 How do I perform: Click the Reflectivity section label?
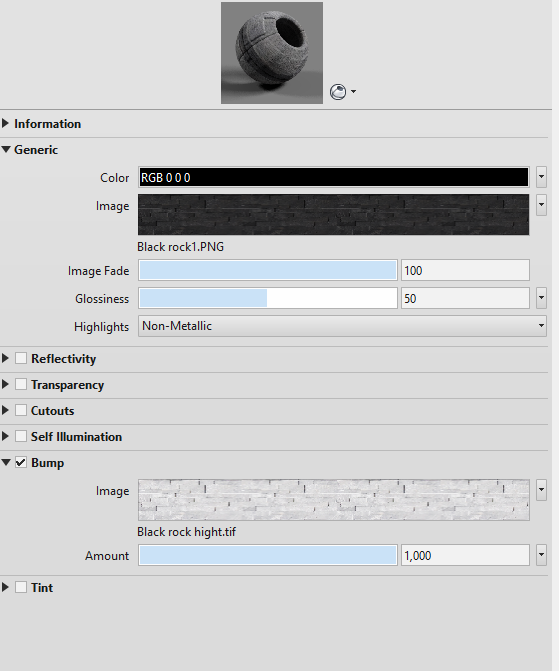click(63, 359)
